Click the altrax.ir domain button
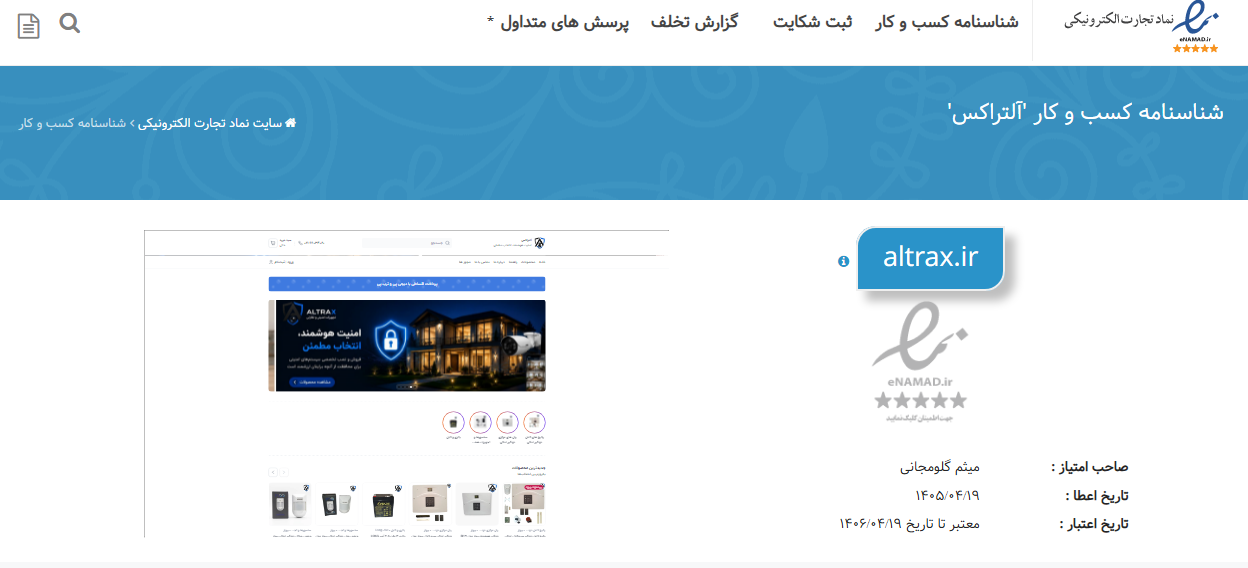This screenshot has height=568, width=1248. pos(930,258)
